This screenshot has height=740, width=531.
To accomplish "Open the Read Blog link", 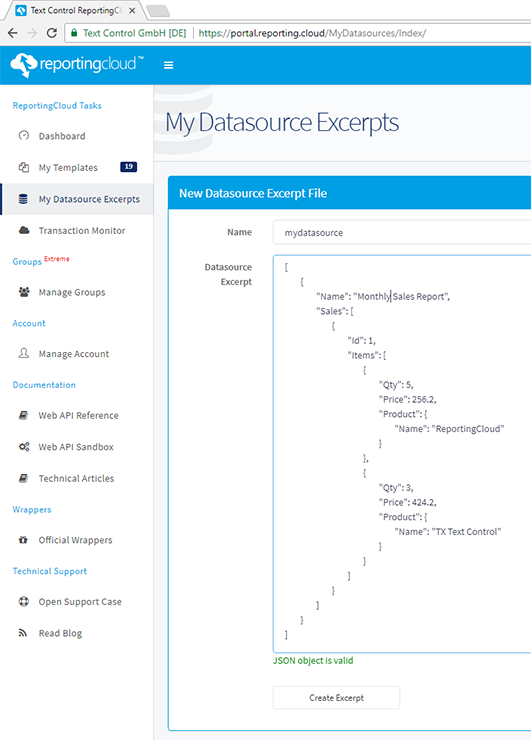I will tap(60, 633).
